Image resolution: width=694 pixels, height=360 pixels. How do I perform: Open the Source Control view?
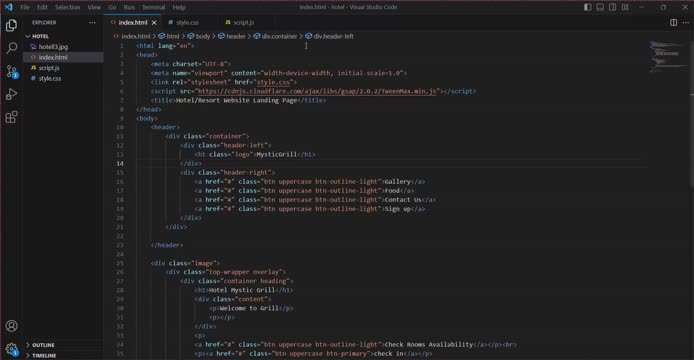[12, 71]
